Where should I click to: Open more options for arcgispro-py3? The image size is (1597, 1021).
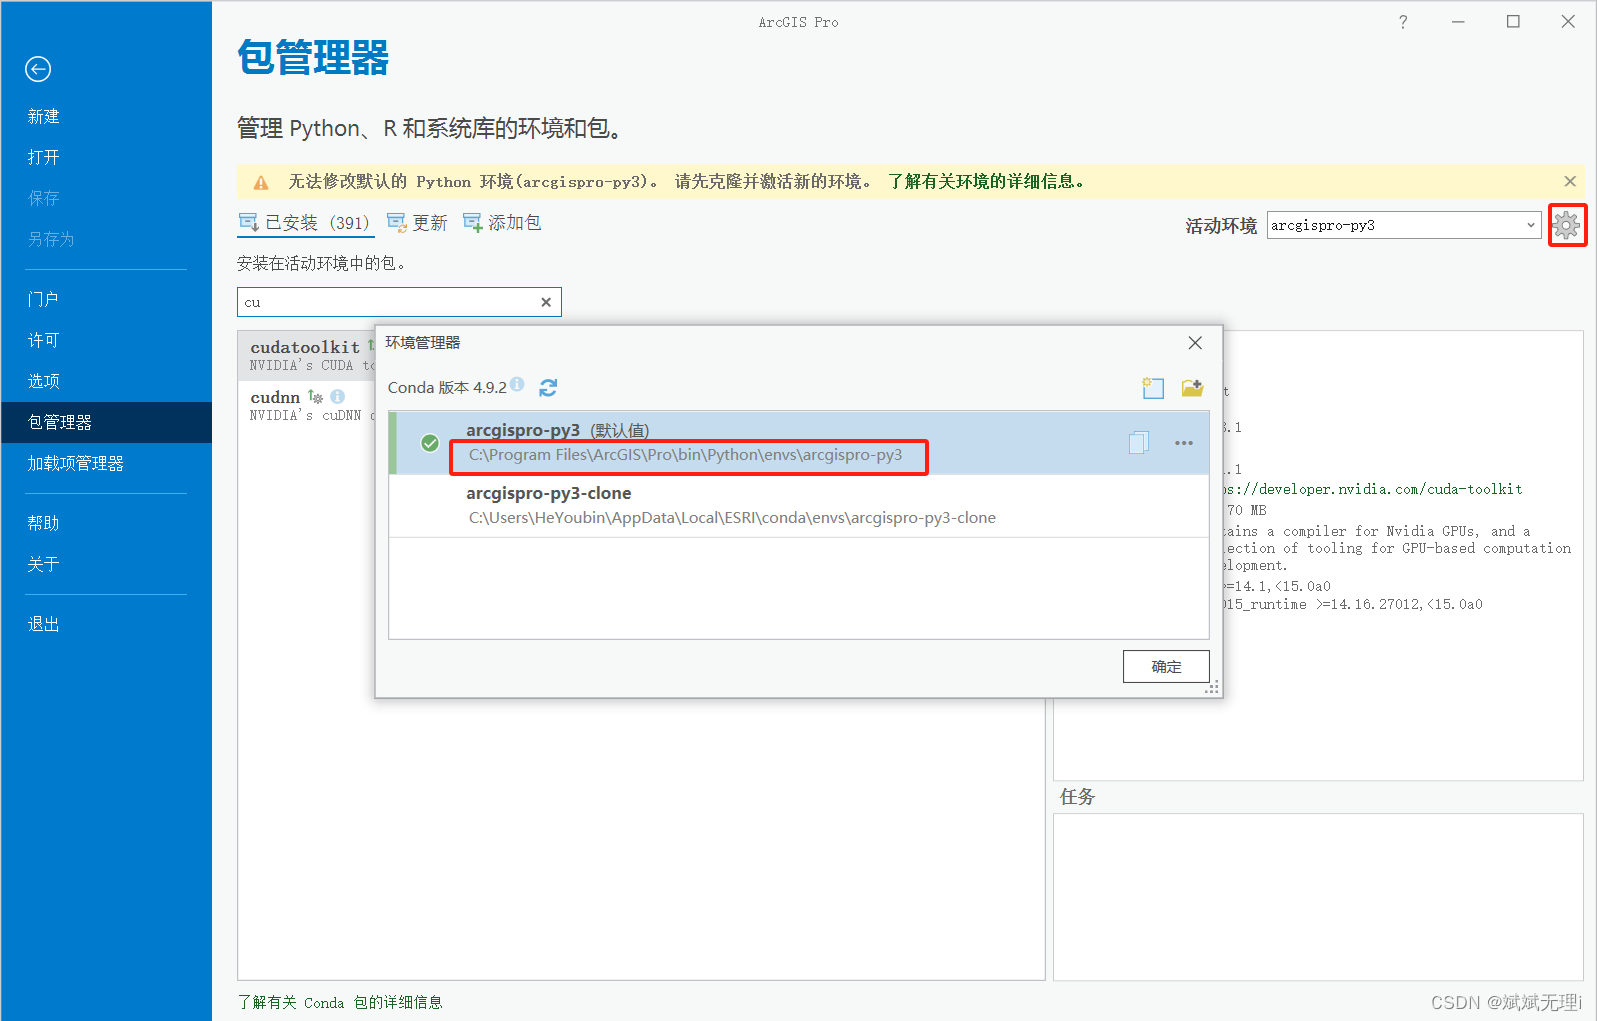tap(1184, 443)
